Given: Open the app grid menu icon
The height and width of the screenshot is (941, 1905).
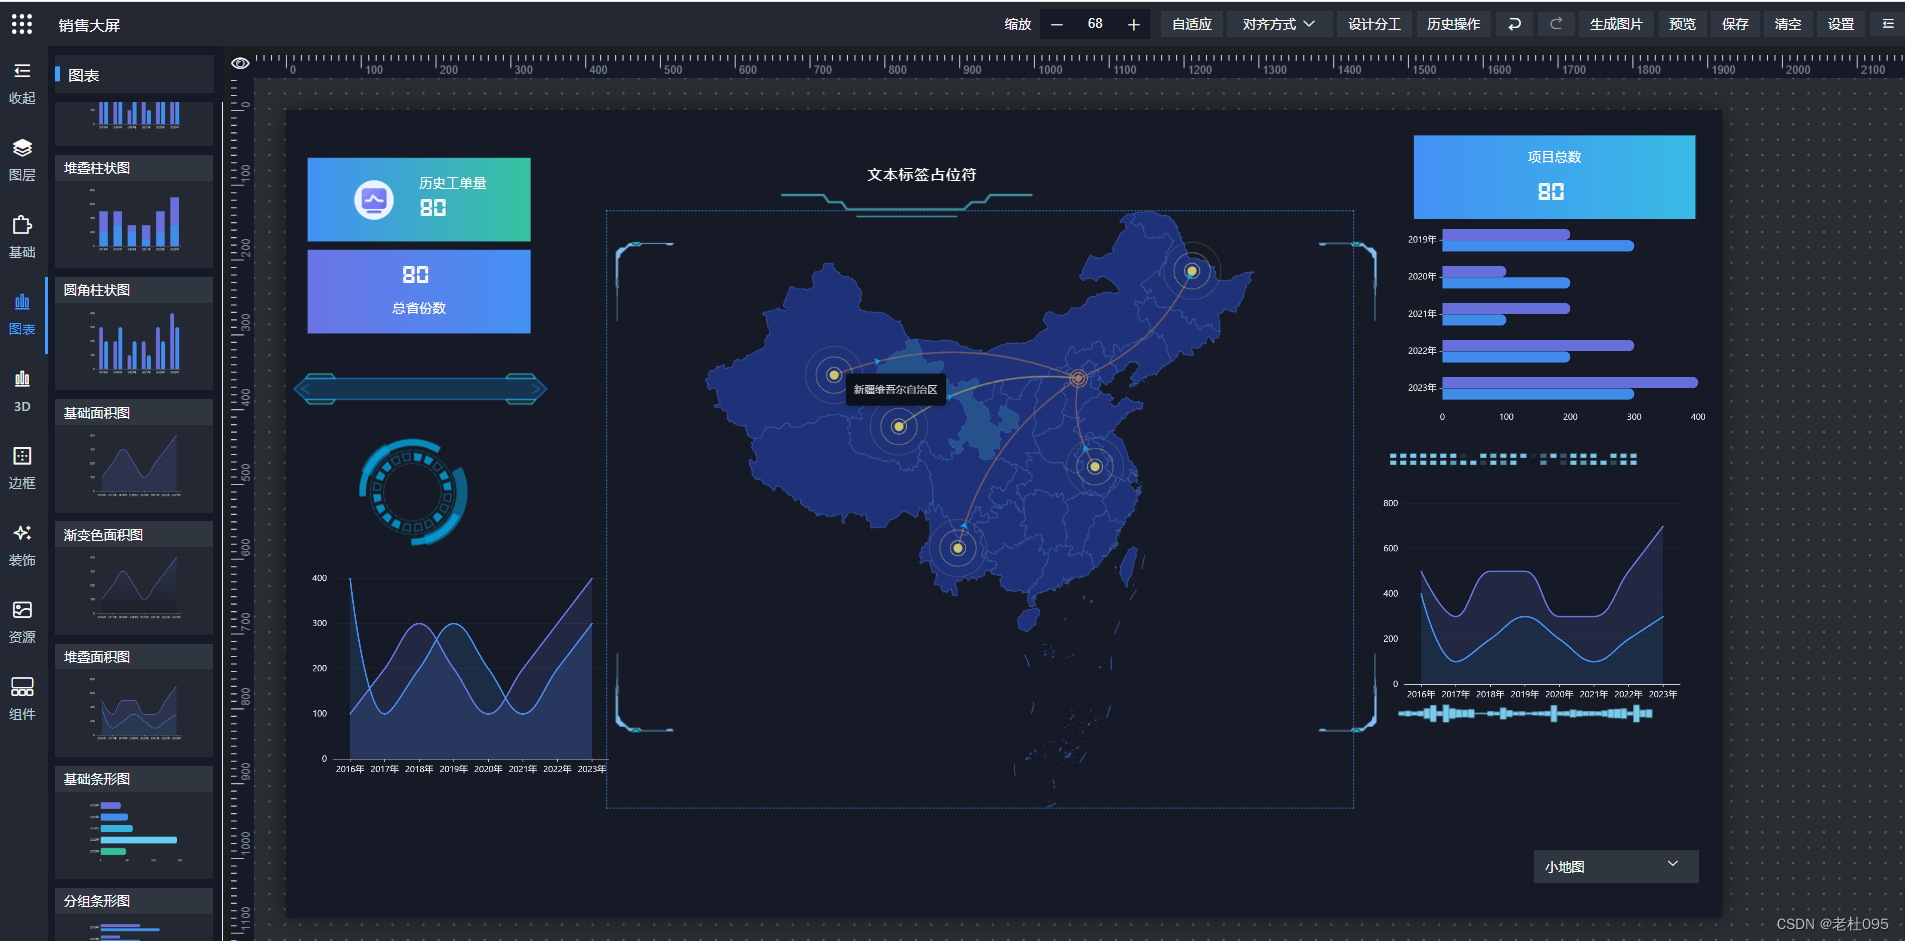Looking at the screenshot, I should pyautogui.click(x=22, y=24).
